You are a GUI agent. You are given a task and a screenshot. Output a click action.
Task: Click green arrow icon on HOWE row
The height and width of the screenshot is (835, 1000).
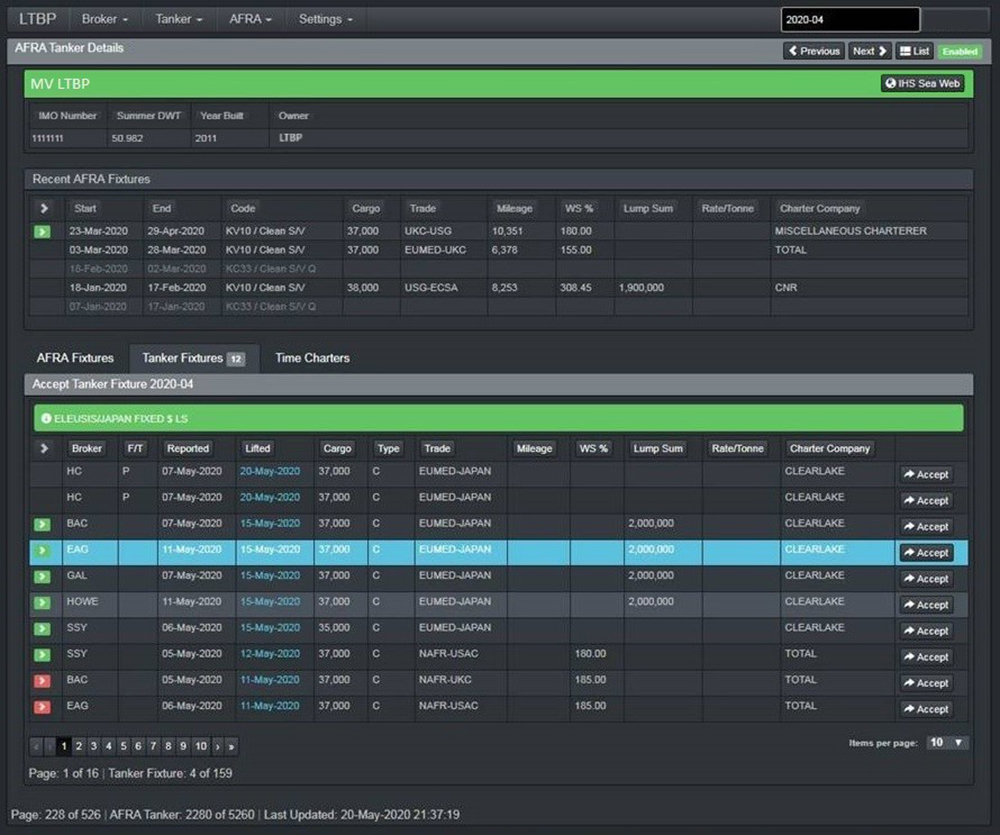[x=43, y=602]
